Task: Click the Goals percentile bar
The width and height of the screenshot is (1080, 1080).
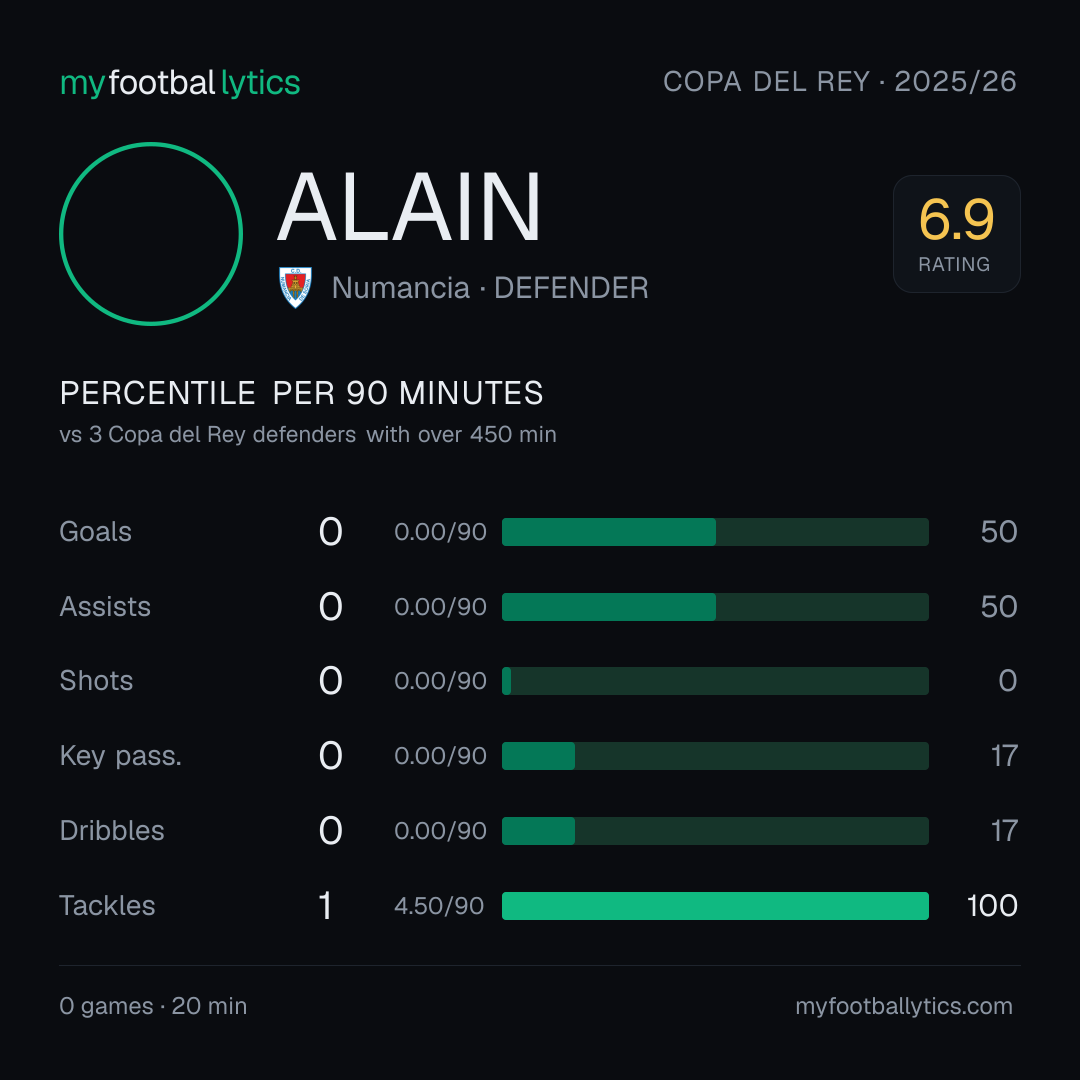Action: pyautogui.click(x=715, y=532)
